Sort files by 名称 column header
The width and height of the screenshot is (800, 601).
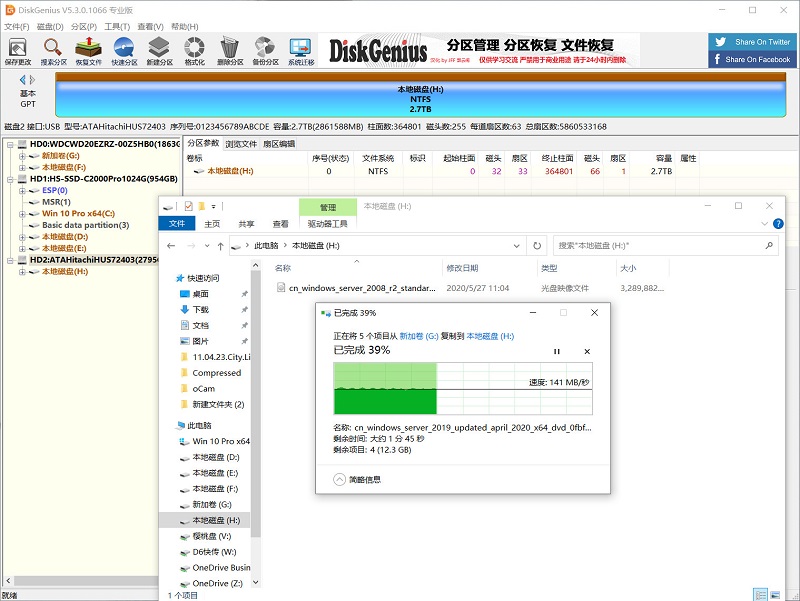(283, 268)
